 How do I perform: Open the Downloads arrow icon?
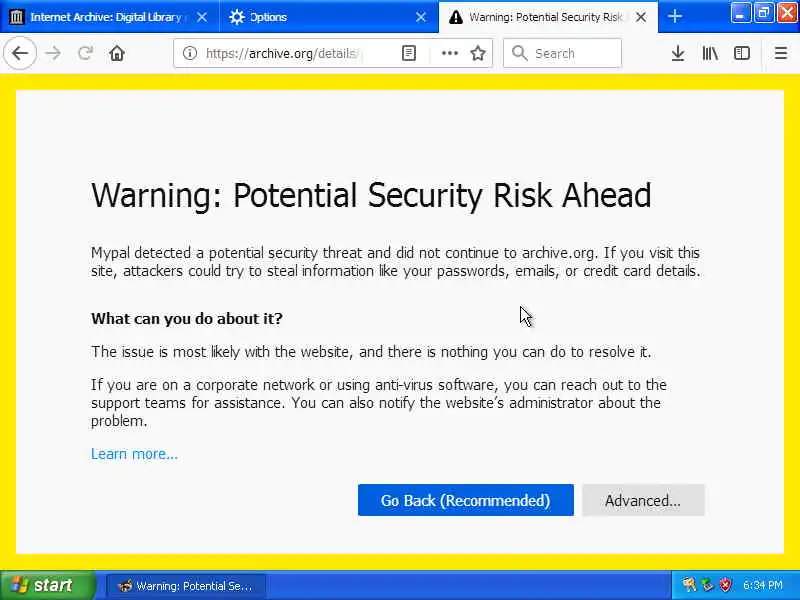pos(677,54)
